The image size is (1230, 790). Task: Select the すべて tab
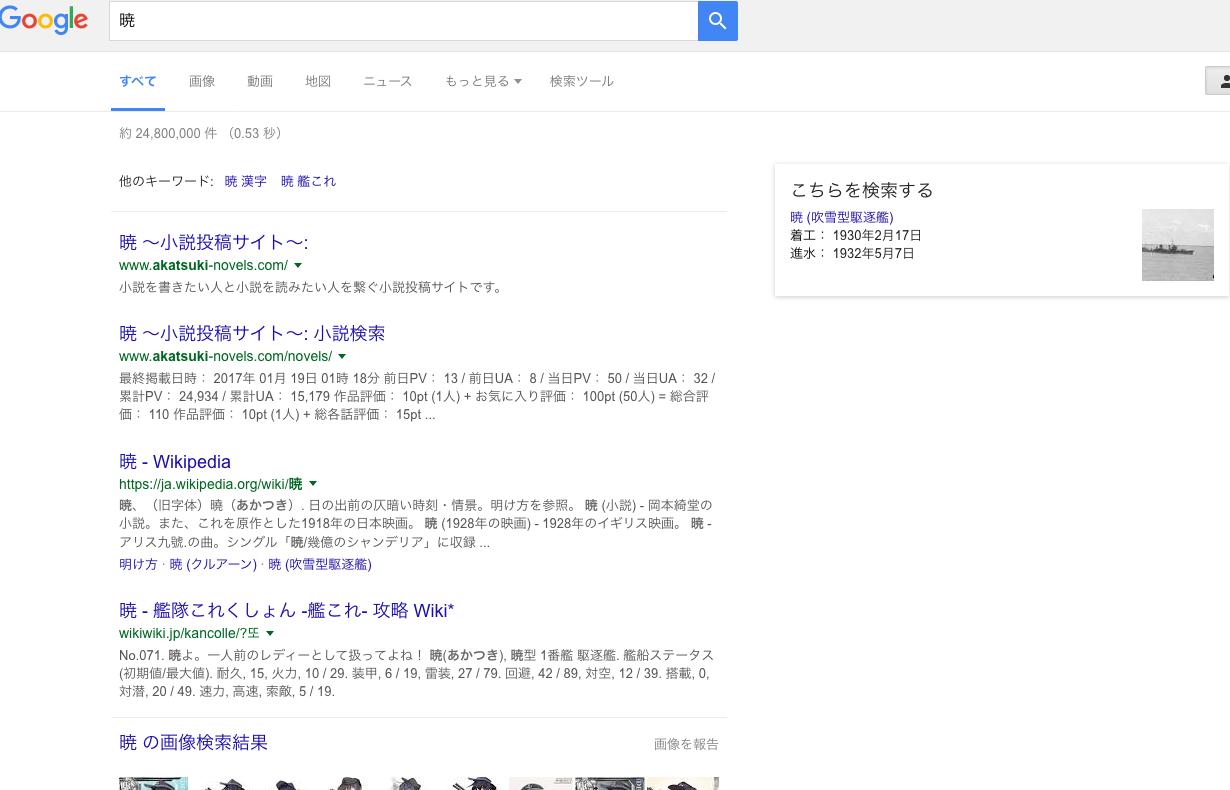point(138,81)
